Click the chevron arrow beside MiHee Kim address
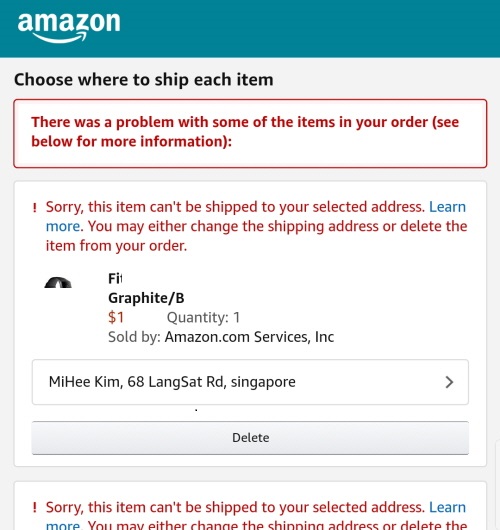This screenshot has width=500, height=530. [449, 382]
